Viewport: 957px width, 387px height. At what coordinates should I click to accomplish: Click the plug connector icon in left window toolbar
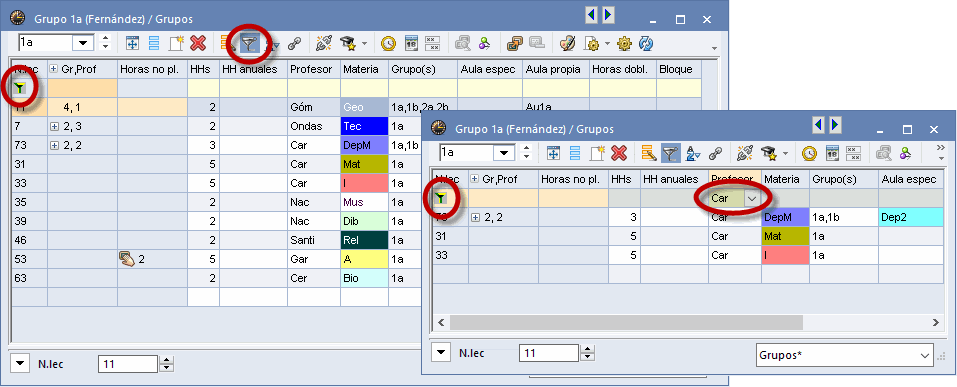tap(324, 43)
